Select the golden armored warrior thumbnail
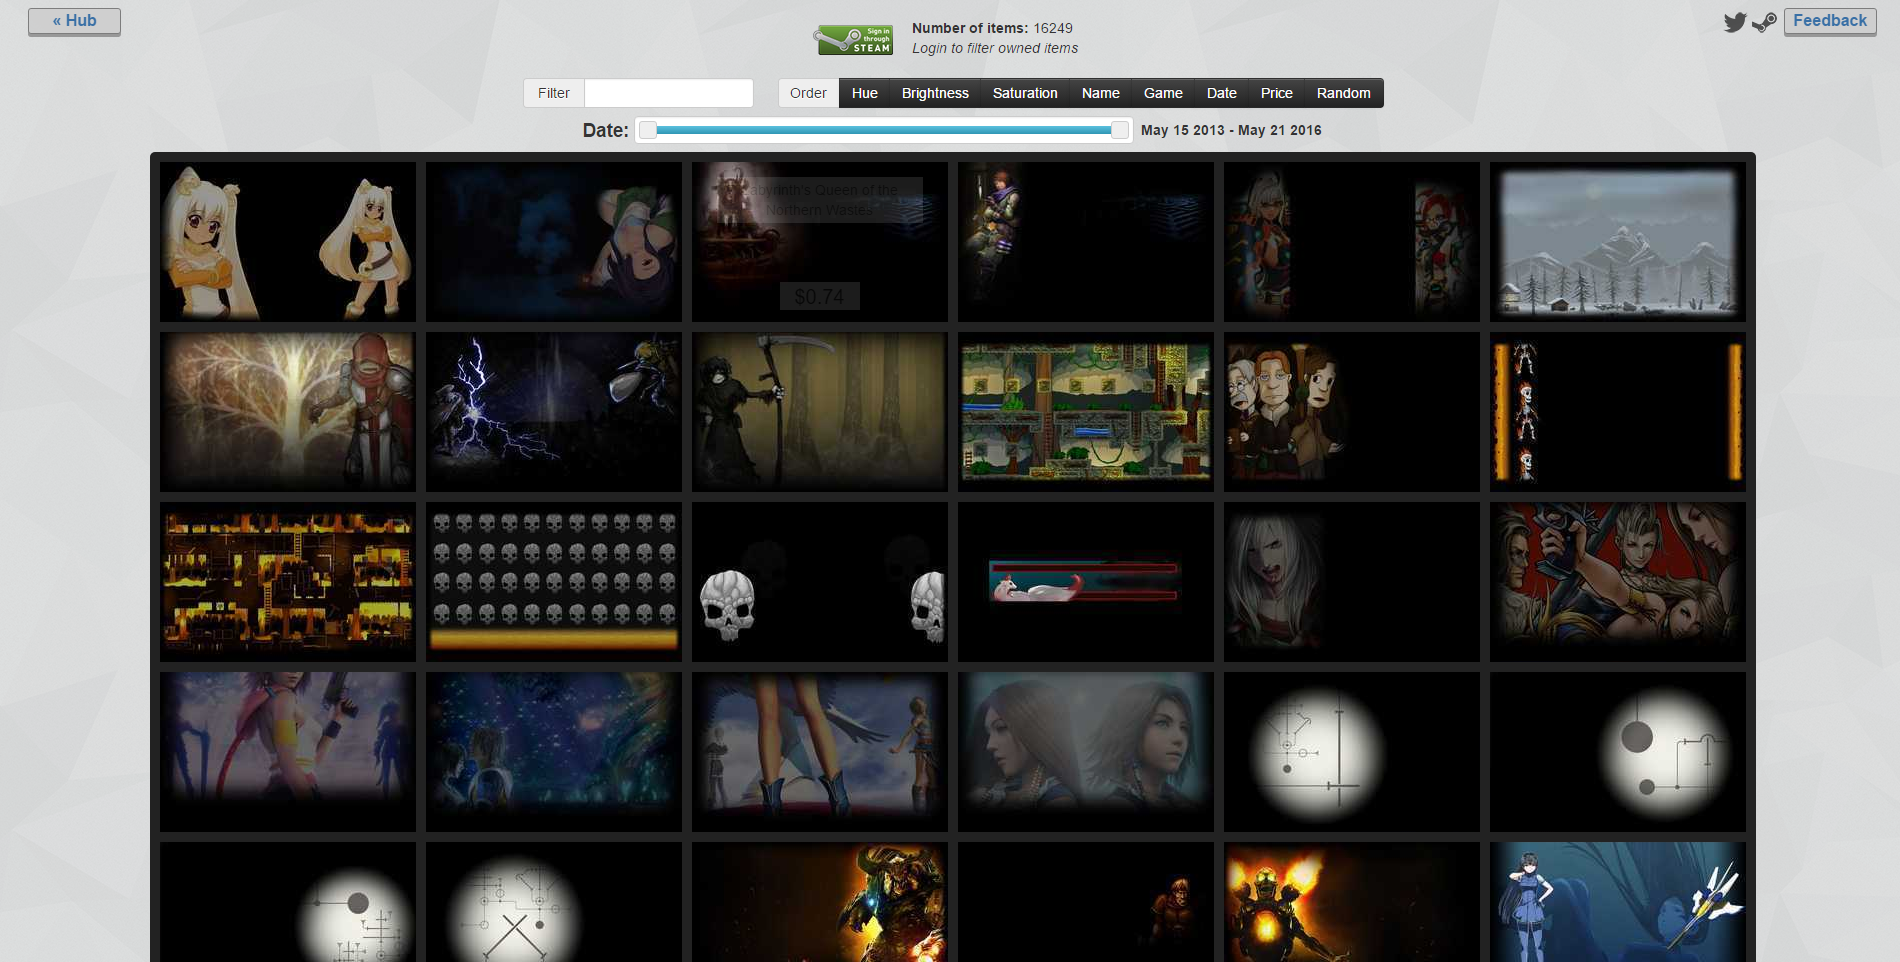 tap(820, 902)
